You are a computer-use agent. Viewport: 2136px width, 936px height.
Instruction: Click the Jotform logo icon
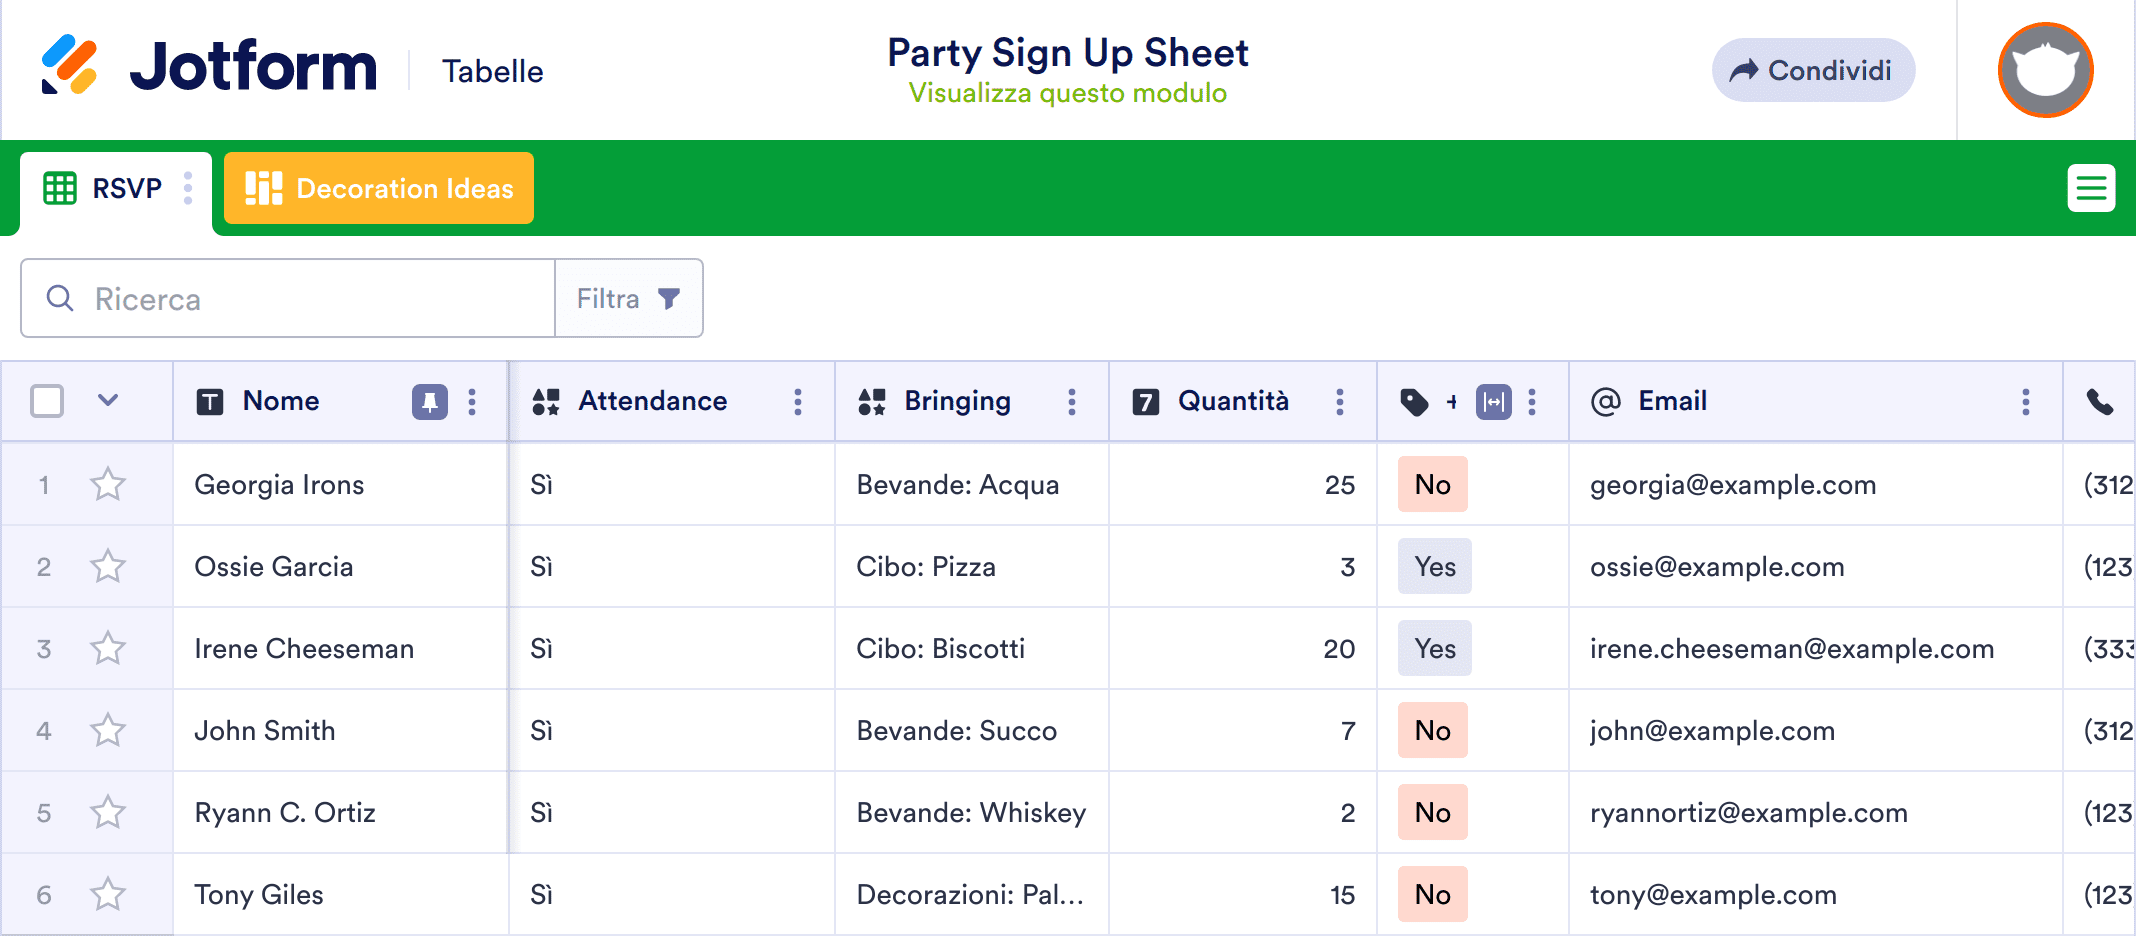pyautogui.click(x=69, y=65)
